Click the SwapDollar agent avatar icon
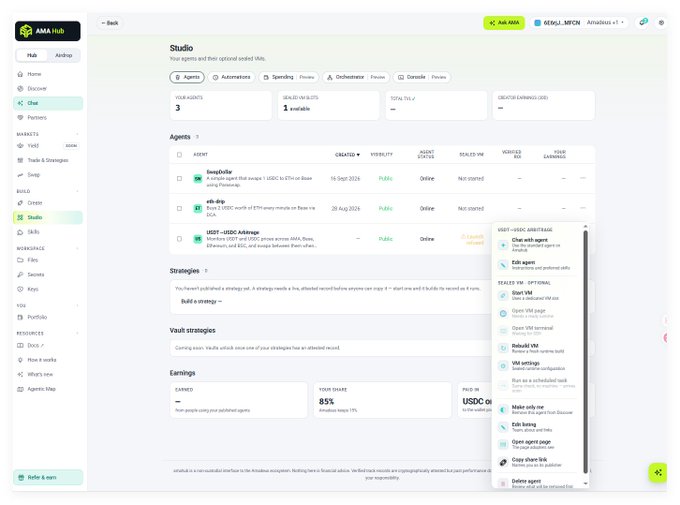 pyautogui.click(x=198, y=178)
